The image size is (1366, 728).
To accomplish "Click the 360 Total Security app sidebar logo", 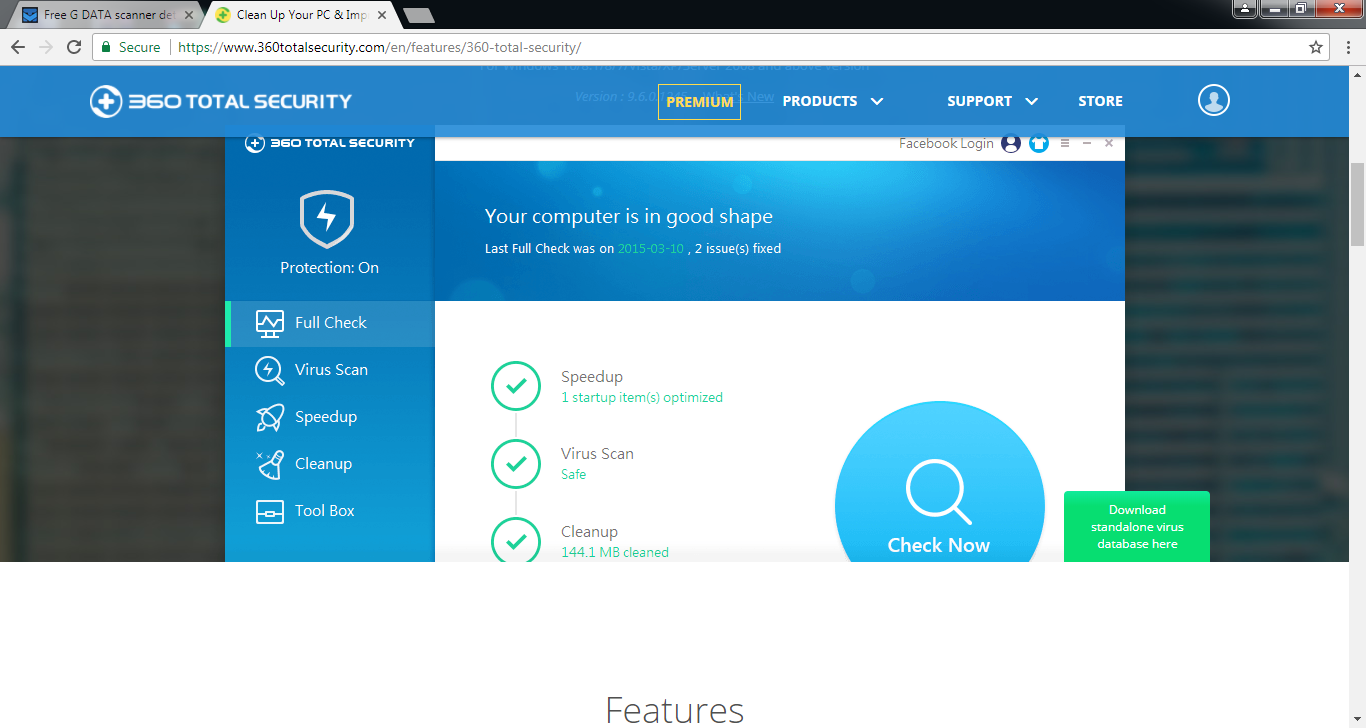I will click(330, 143).
